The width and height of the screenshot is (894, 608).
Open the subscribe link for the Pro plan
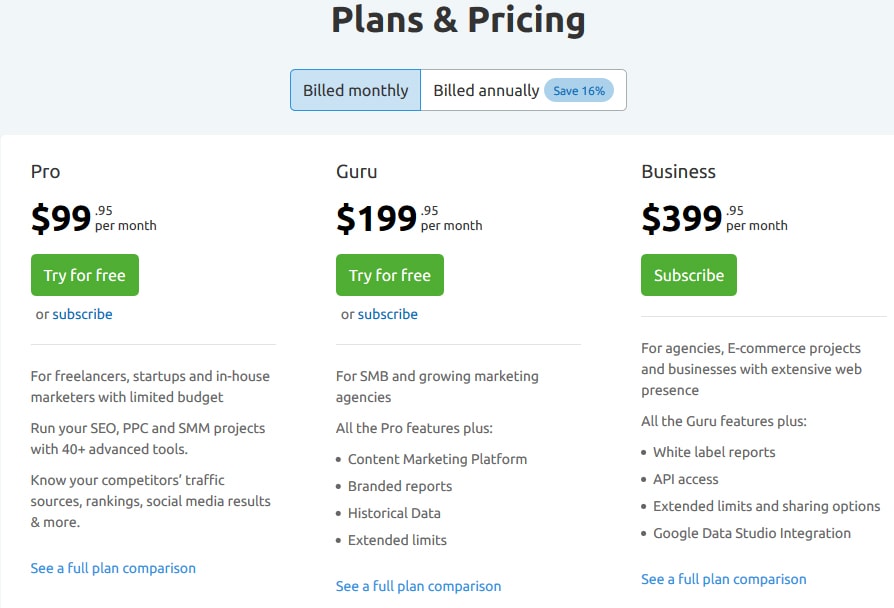coord(82,314)
